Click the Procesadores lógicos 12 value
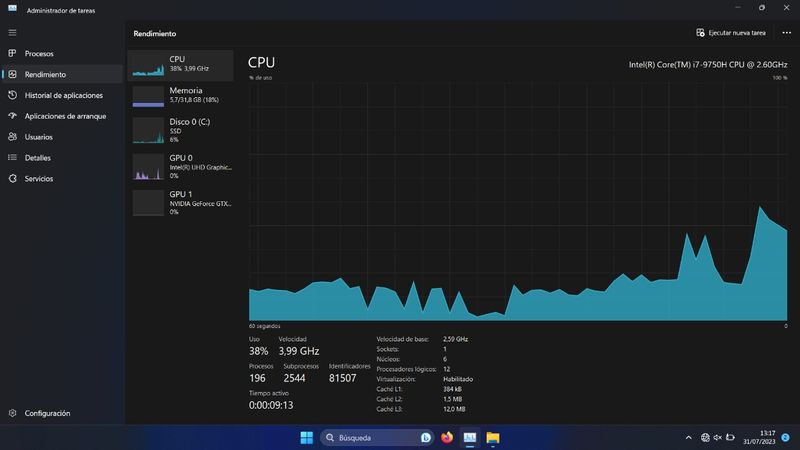 [446, 369]
